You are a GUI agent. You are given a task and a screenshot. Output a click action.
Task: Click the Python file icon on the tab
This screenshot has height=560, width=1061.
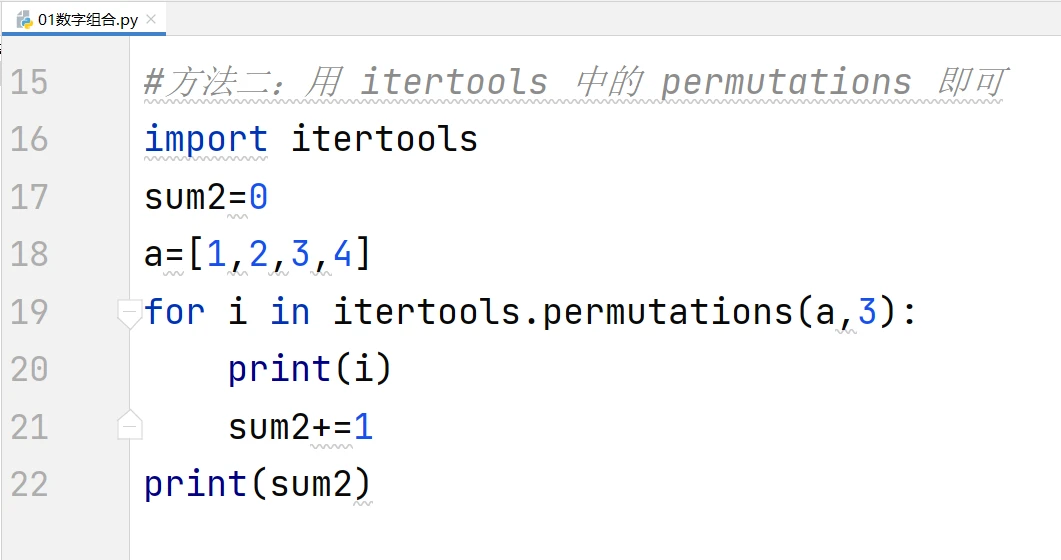(x=24, y=20)
